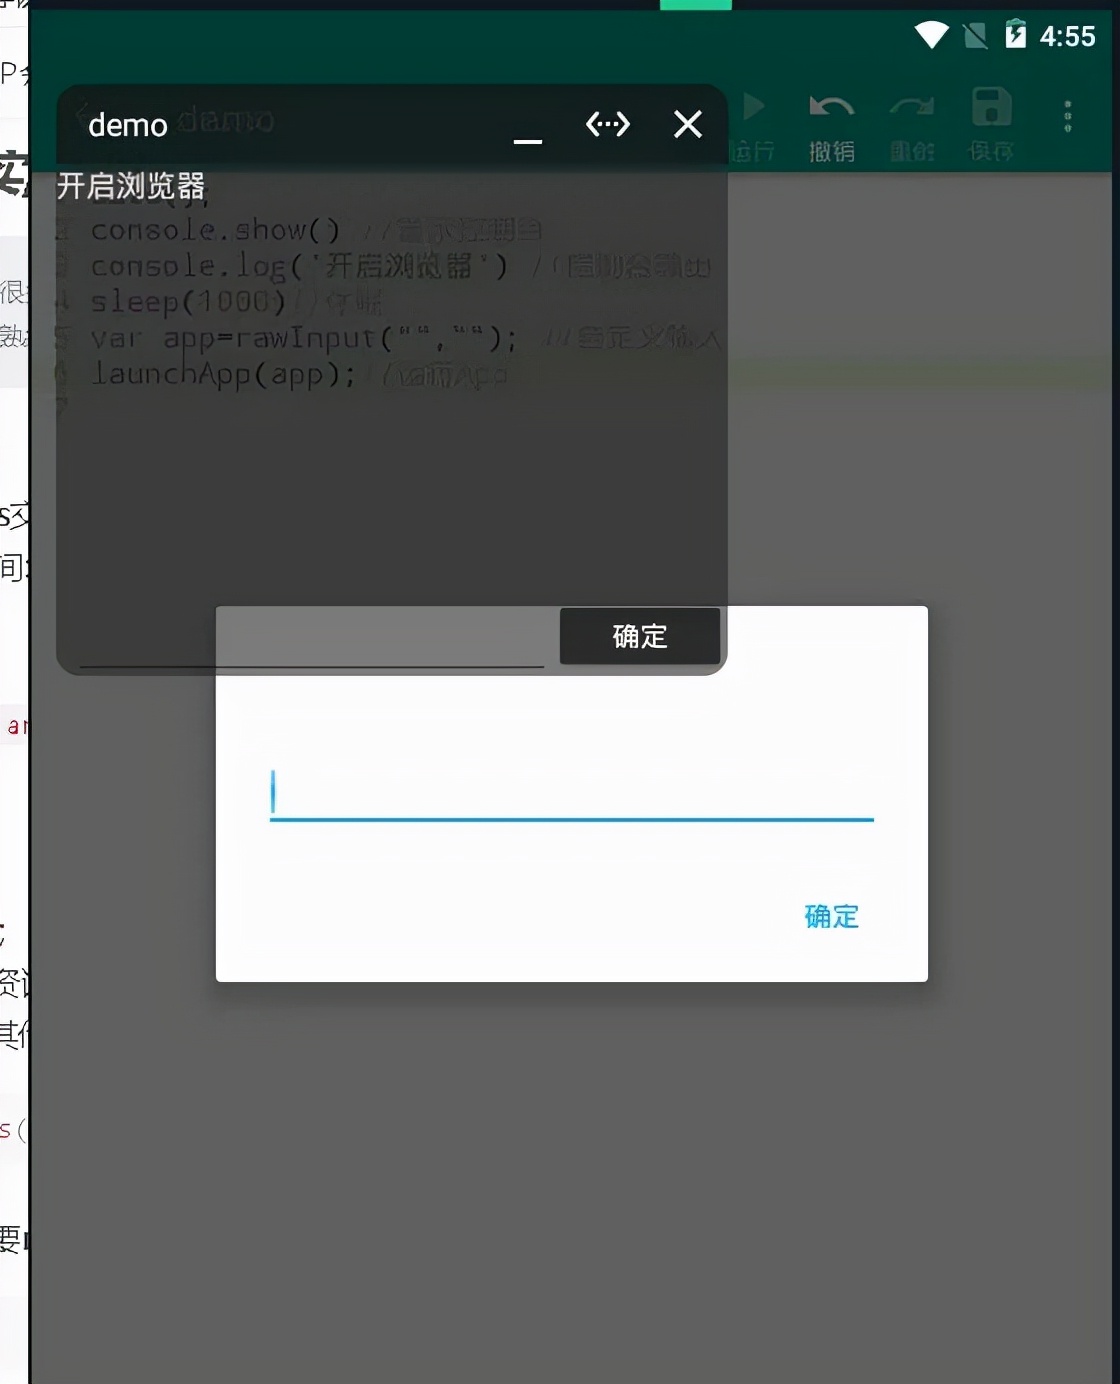Viewport: 1120px width, 1384px height.
Task: Click the demo window title
Action: [126, 125]
